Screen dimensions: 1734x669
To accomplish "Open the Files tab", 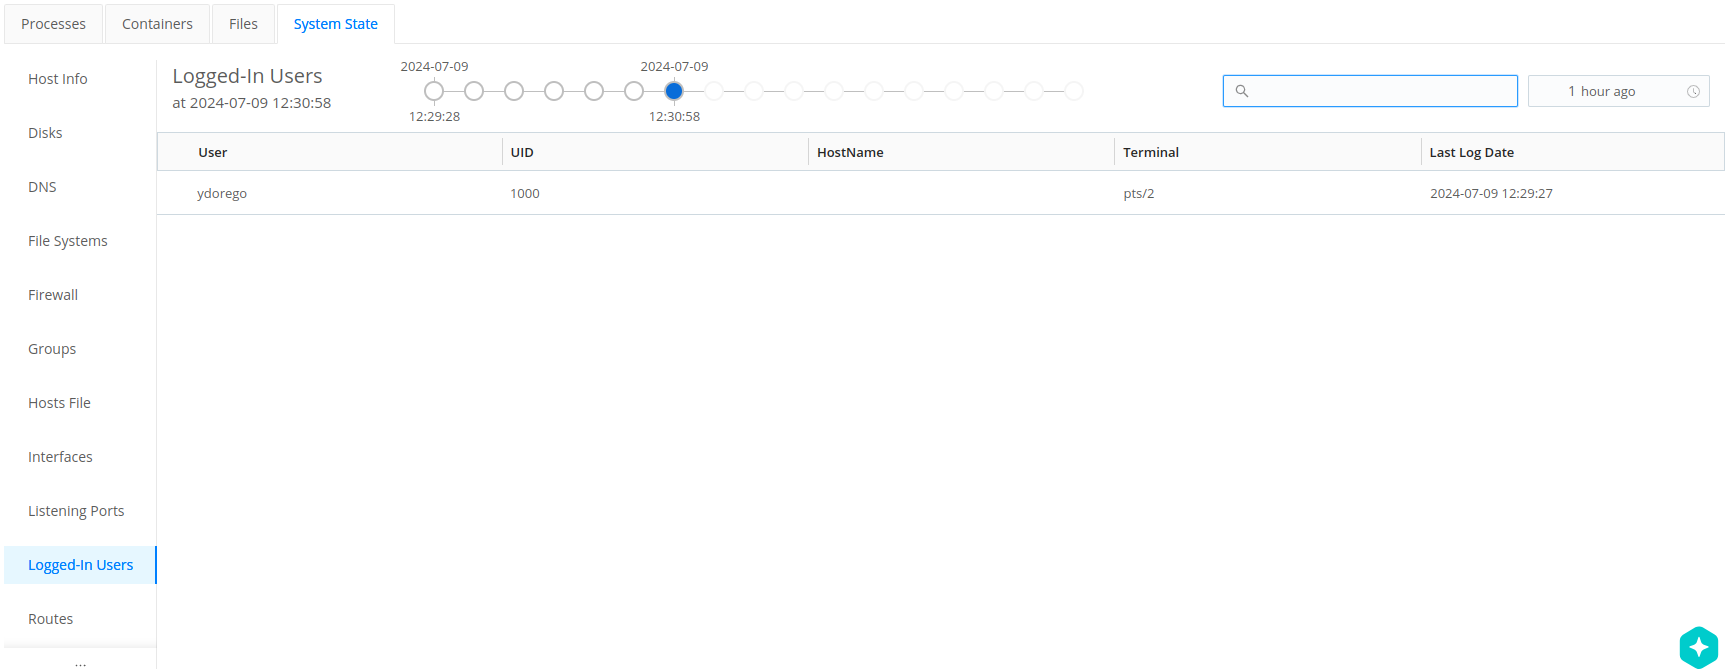I will click(243, 24).
